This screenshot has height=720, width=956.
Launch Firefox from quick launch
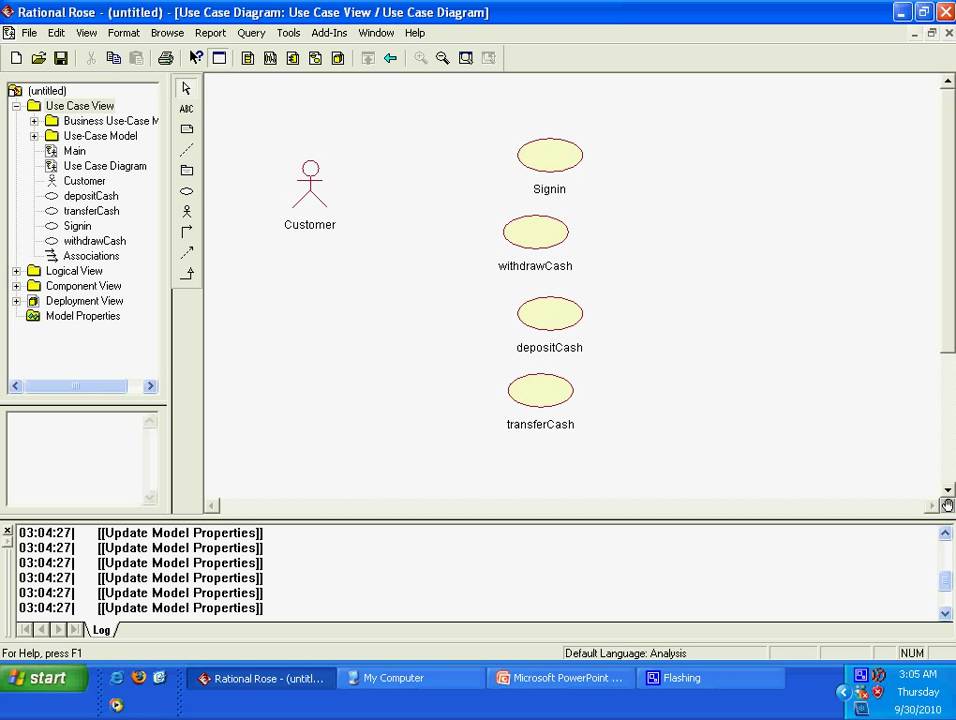click(139, 677)
